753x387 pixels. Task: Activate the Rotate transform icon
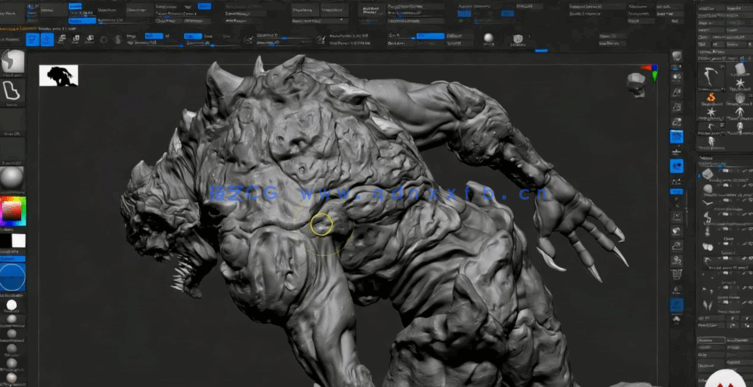tap(89, 39)
